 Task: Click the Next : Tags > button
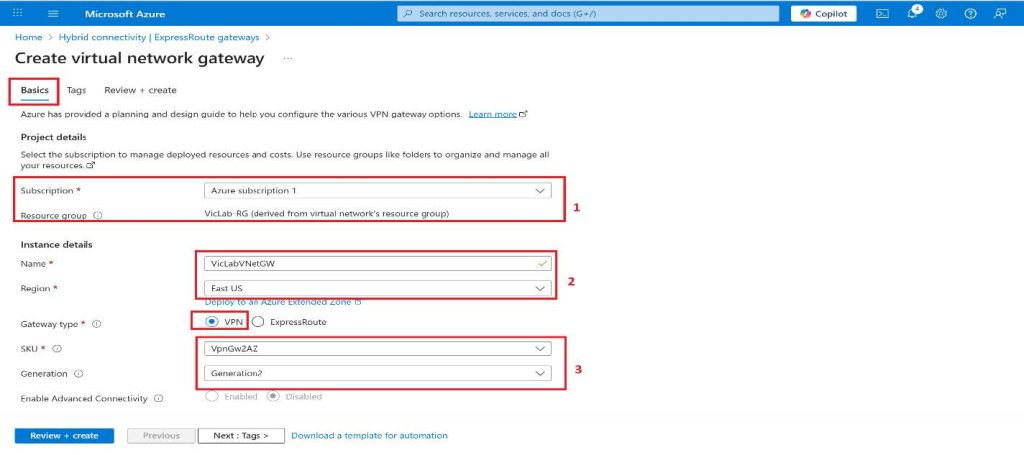(241, 436)
